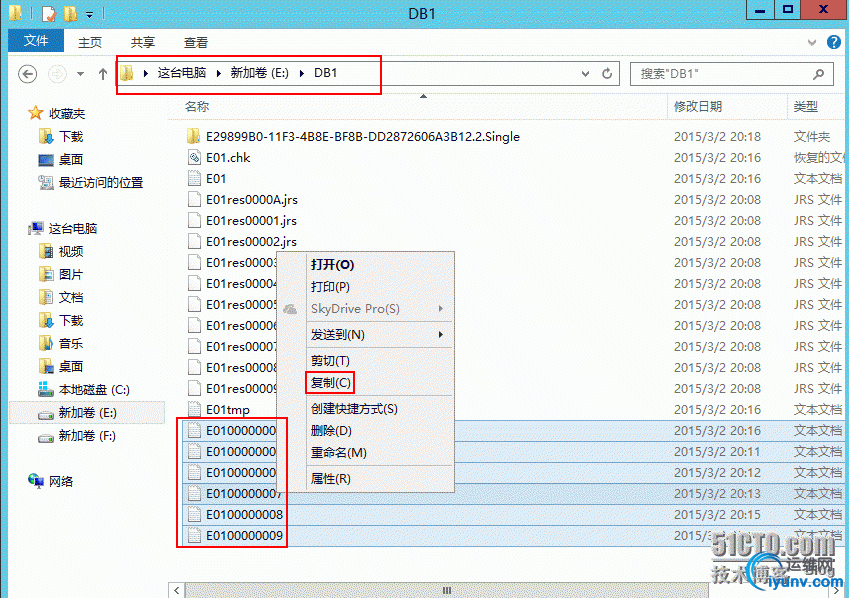Select file E01res00002.jrs
Screen dimensions: 849x598
[x=251, y=242]
